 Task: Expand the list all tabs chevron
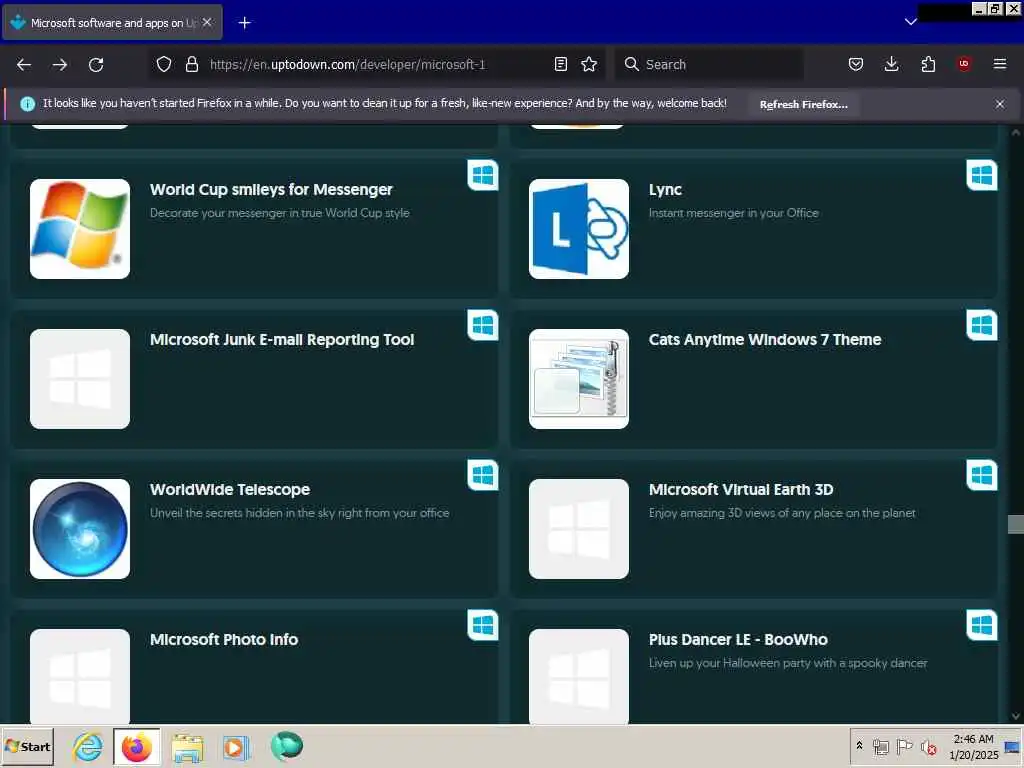(910, 22)
